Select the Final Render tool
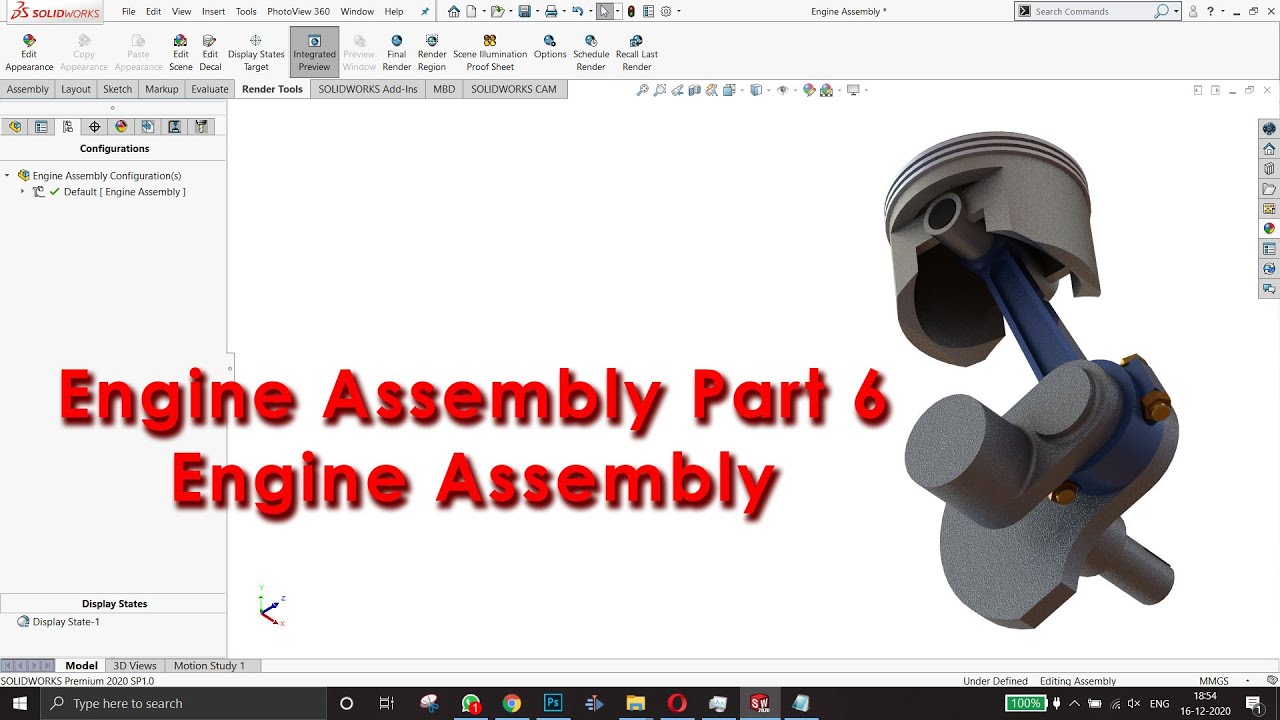The image size is (1280, 720). click(396, 50)
